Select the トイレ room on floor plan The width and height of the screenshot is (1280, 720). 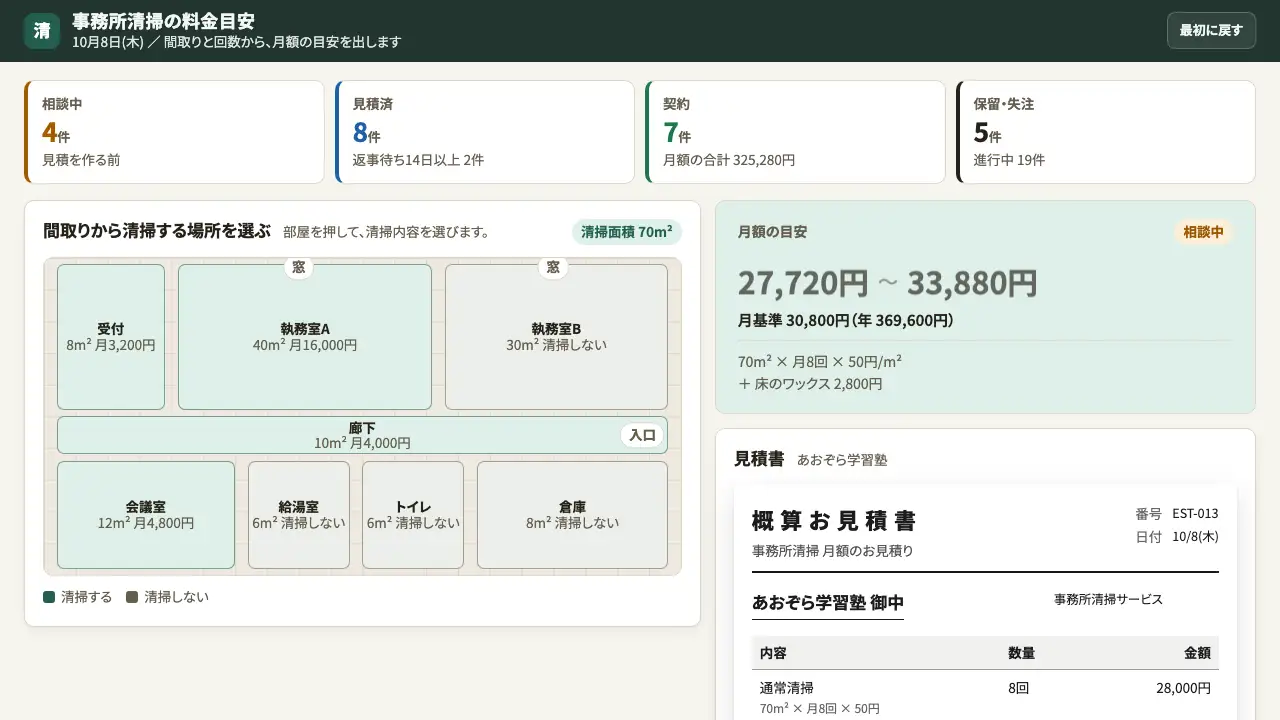(413, 515)
